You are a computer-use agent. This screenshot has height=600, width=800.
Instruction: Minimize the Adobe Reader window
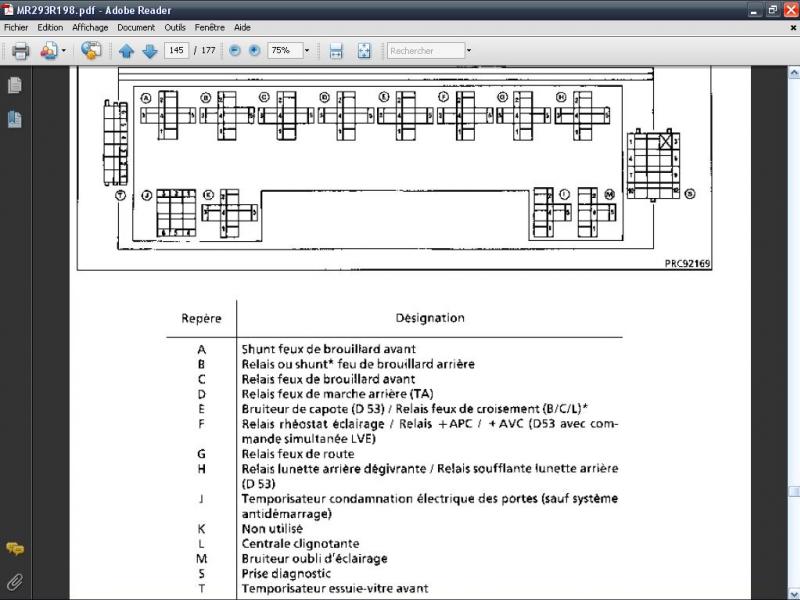(x=755, y=10)
